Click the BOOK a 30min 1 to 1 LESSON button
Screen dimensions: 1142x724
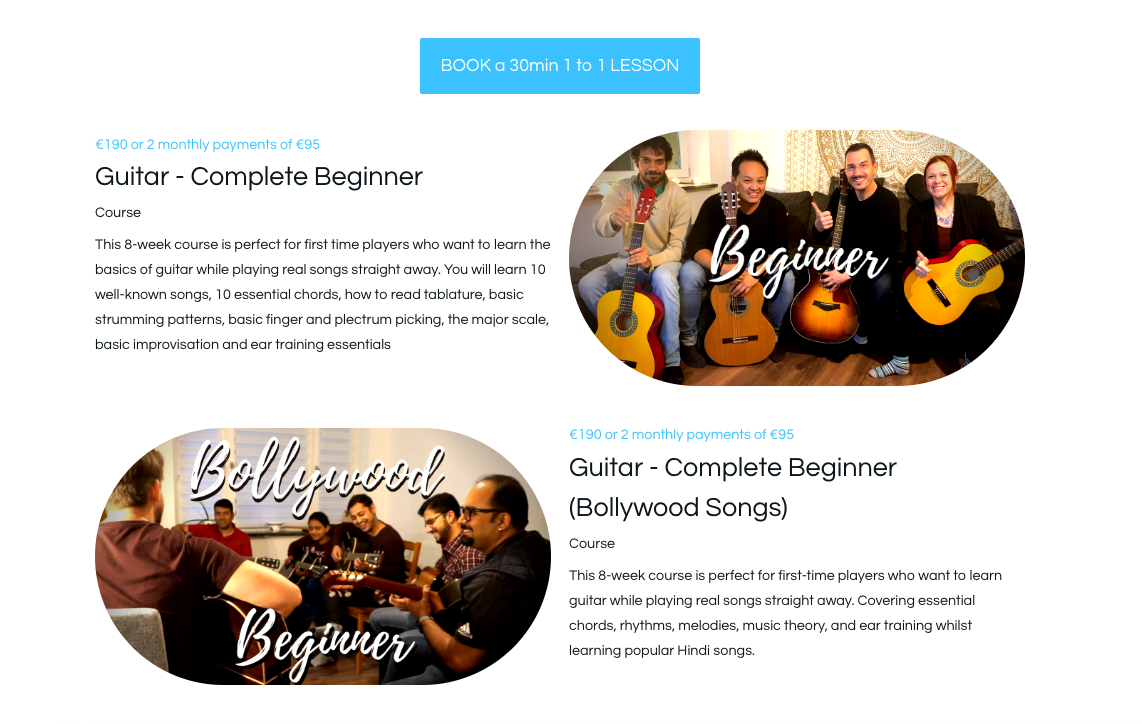(559, 66)
